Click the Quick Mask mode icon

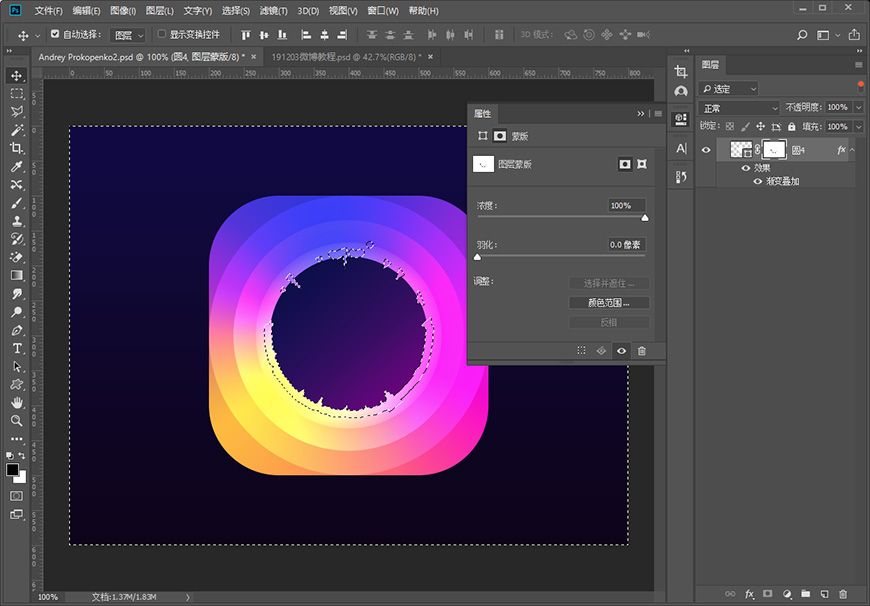point(17,496)
